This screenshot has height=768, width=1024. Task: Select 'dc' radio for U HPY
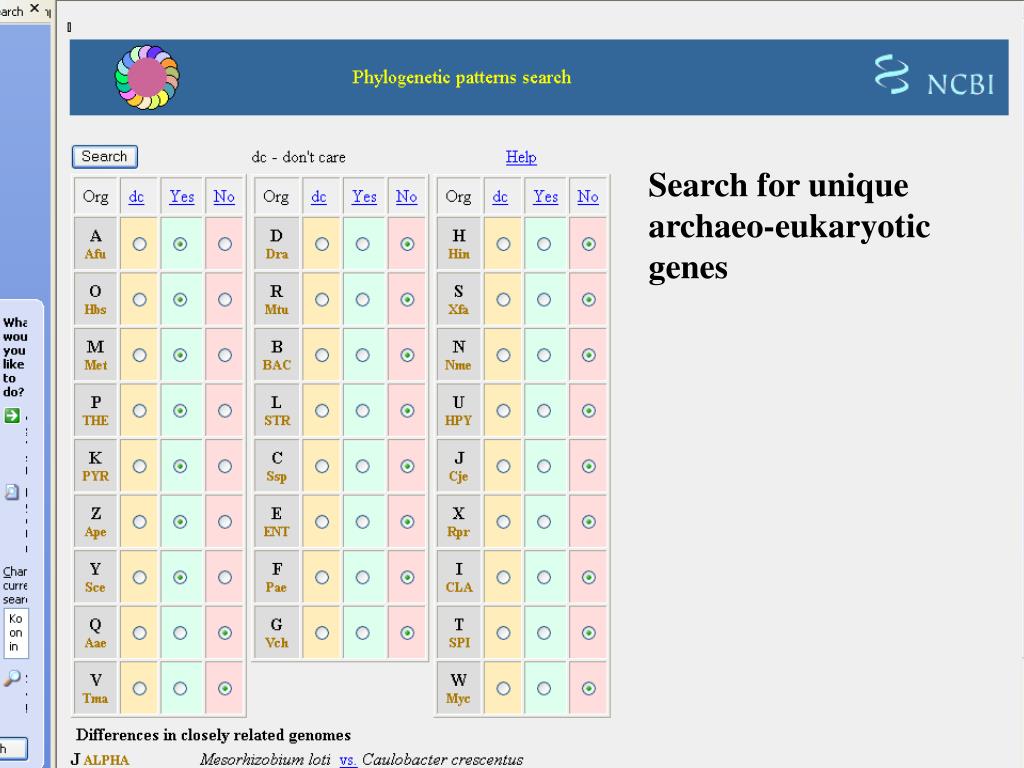(x=503, y=411)
